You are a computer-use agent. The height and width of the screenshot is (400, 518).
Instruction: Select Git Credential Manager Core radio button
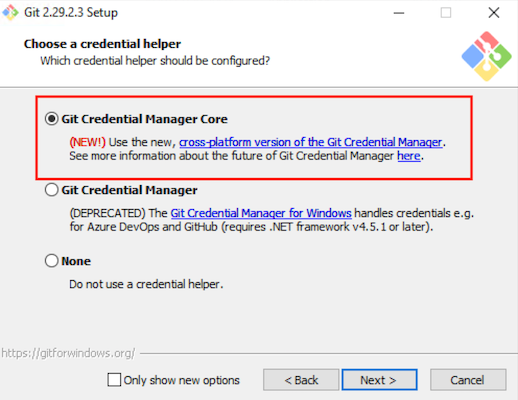pyautogui.click(x=52, y=119)
